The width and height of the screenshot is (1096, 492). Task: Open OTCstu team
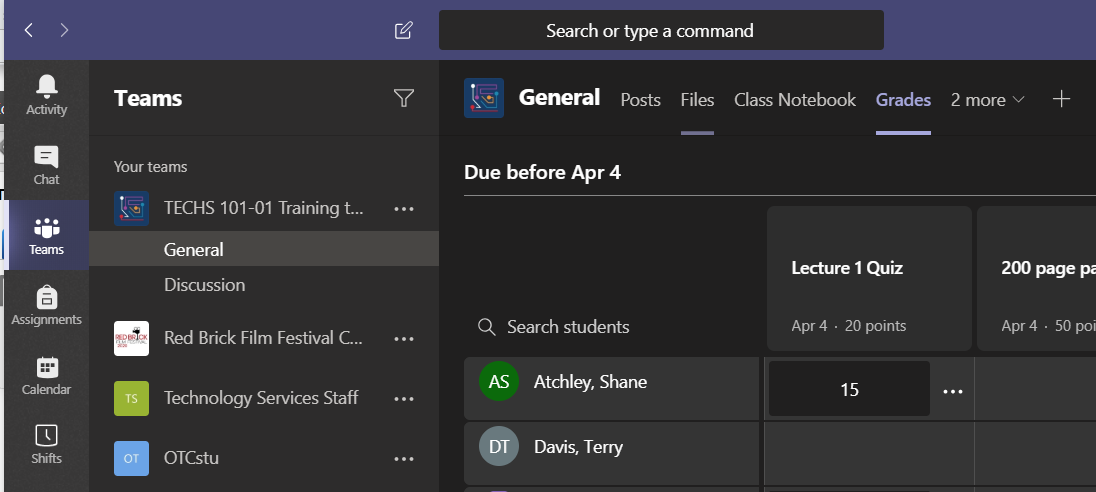pos(192,458)
